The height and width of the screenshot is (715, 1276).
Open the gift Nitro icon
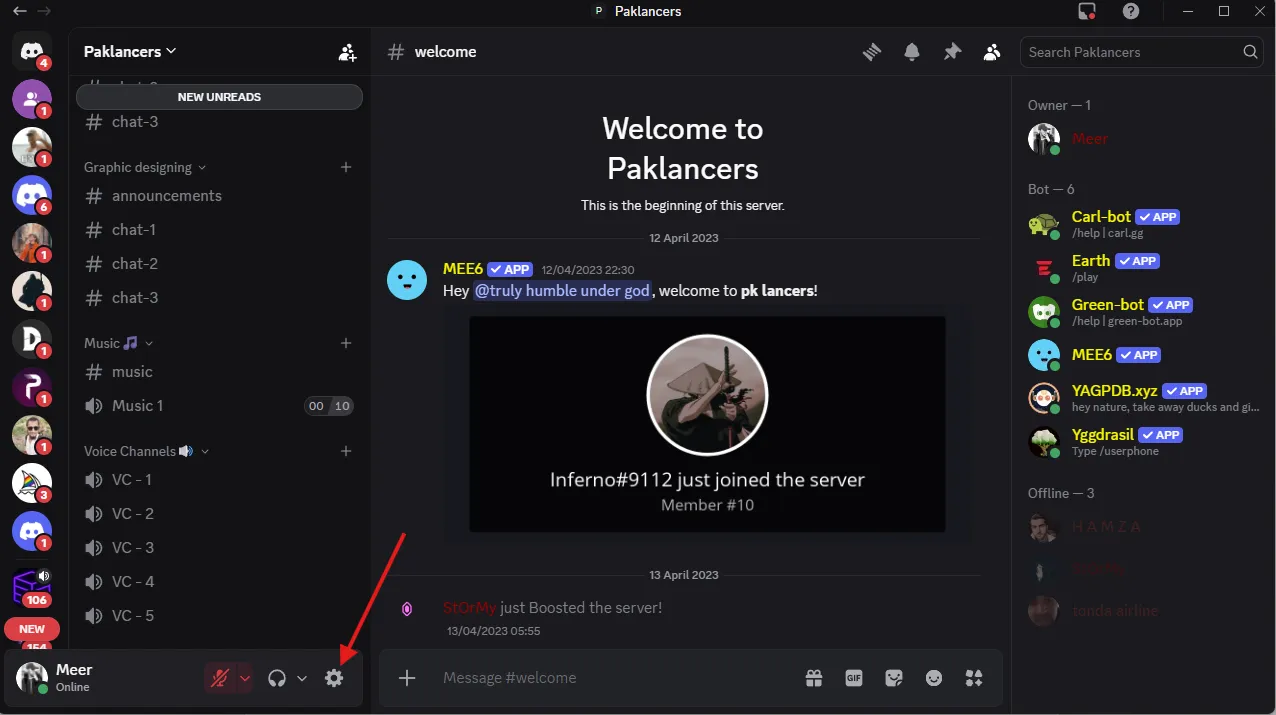(x=814, y=678)
